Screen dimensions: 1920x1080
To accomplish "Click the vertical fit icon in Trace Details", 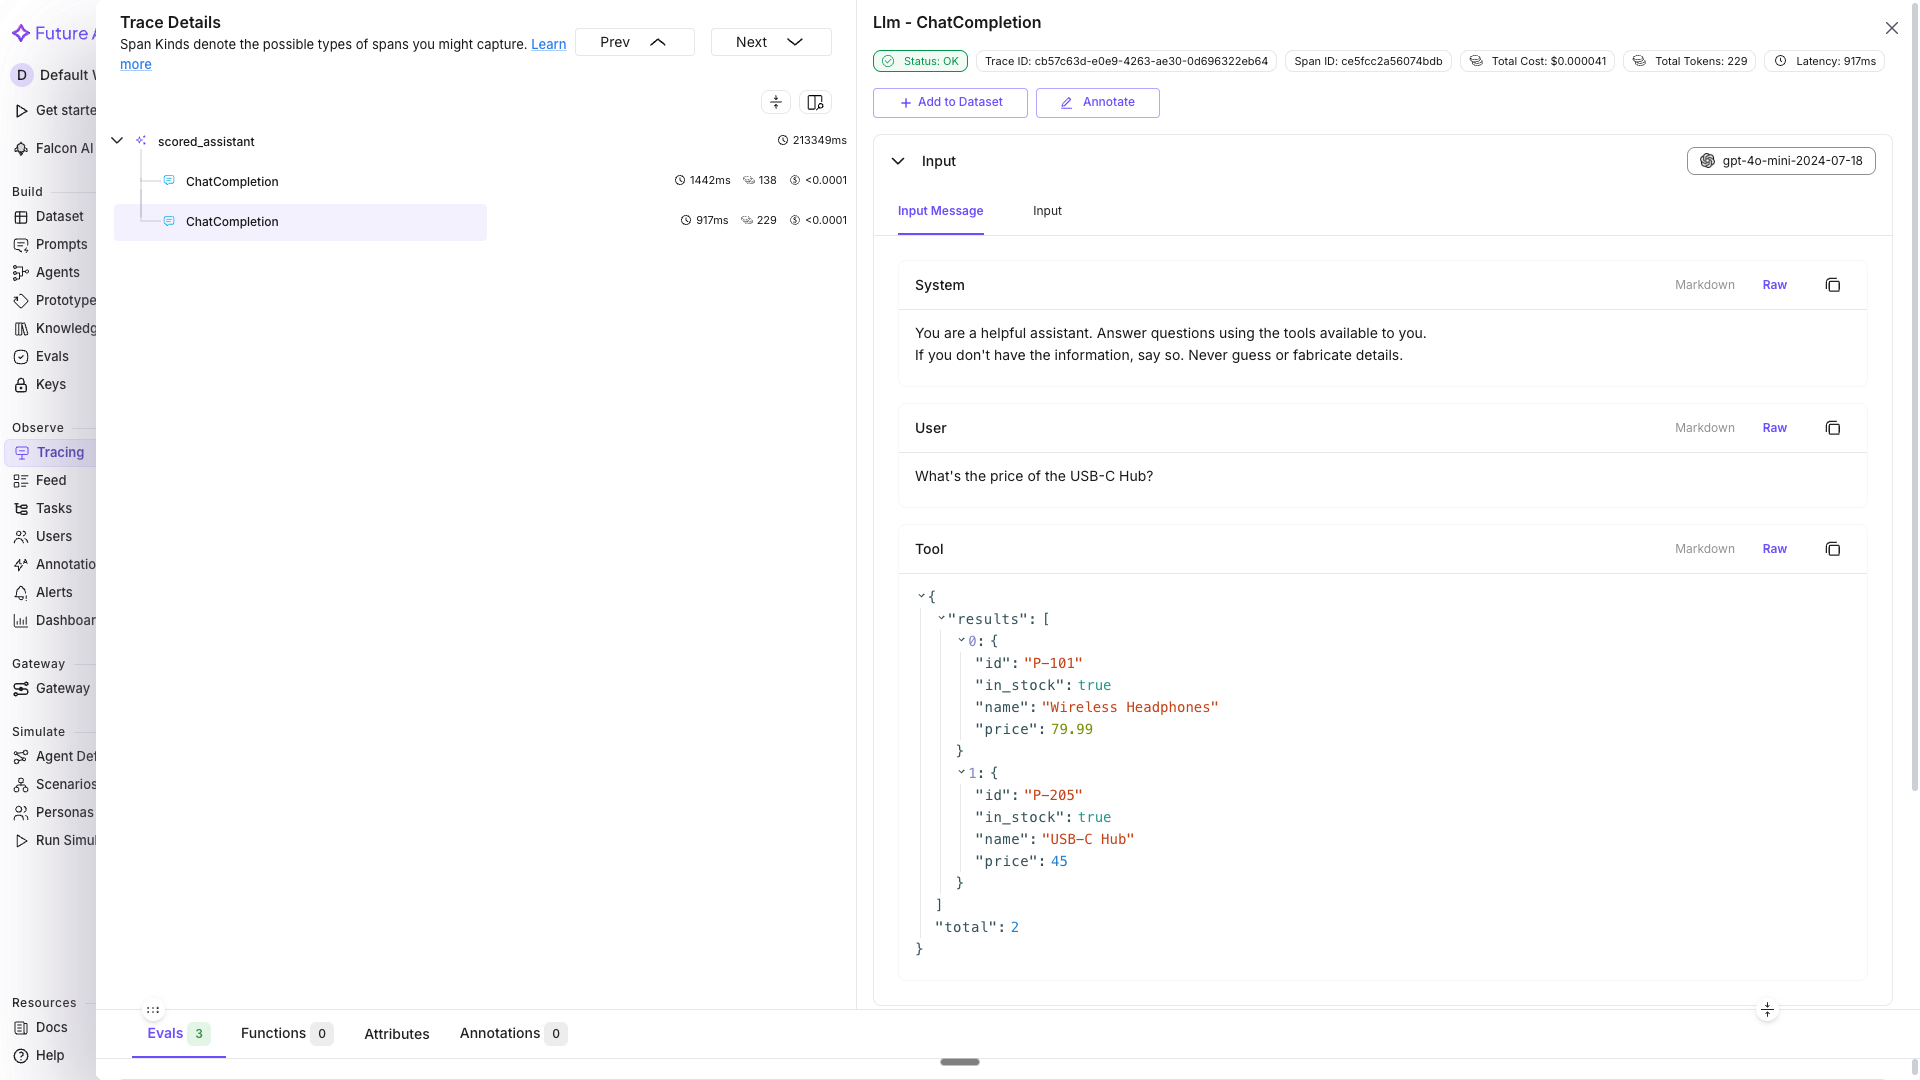I will click(x=776, y=102).
